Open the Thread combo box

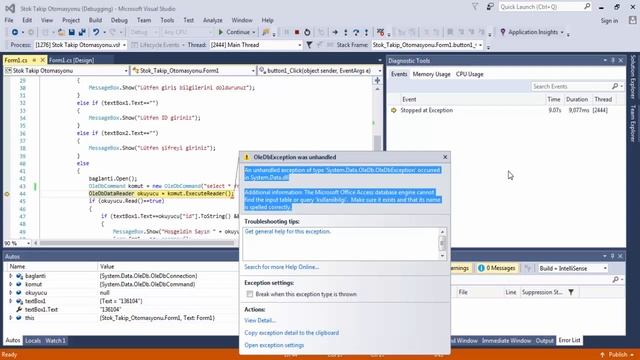tap(256, 45)
